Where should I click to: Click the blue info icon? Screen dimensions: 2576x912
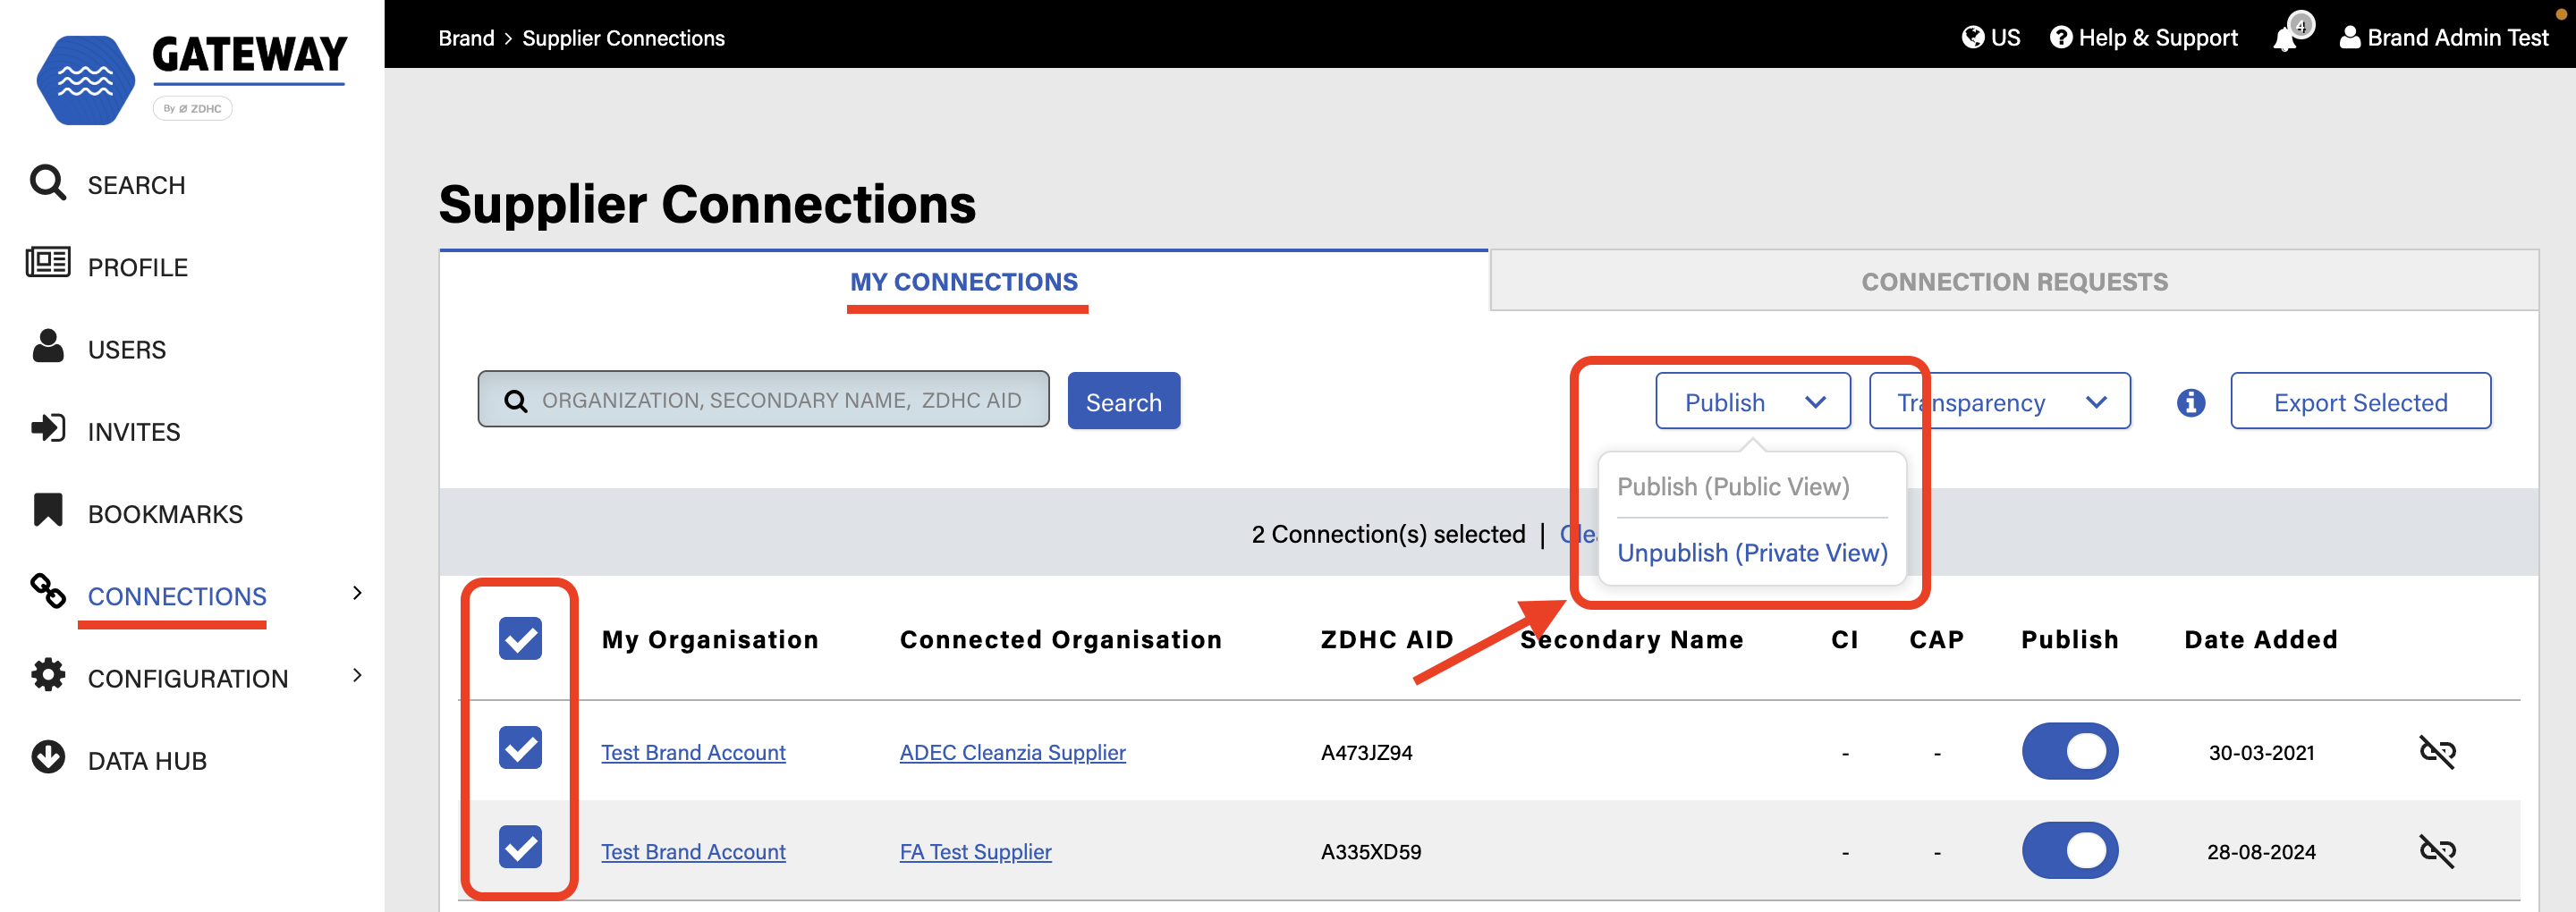[2190, 402]
